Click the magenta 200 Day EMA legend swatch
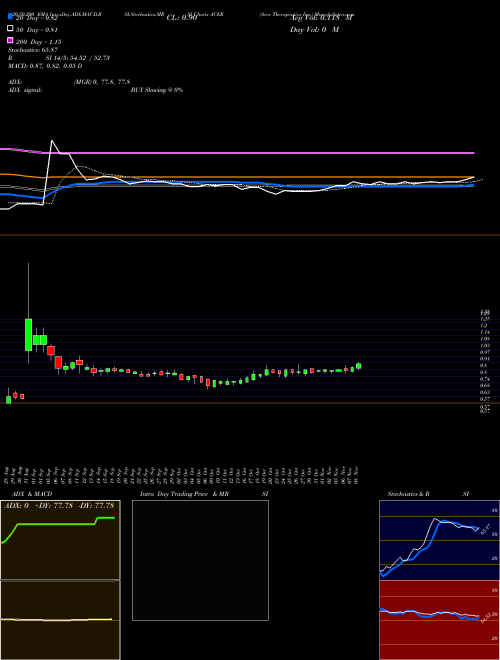 pyautogui.click(x=11, y=40)
